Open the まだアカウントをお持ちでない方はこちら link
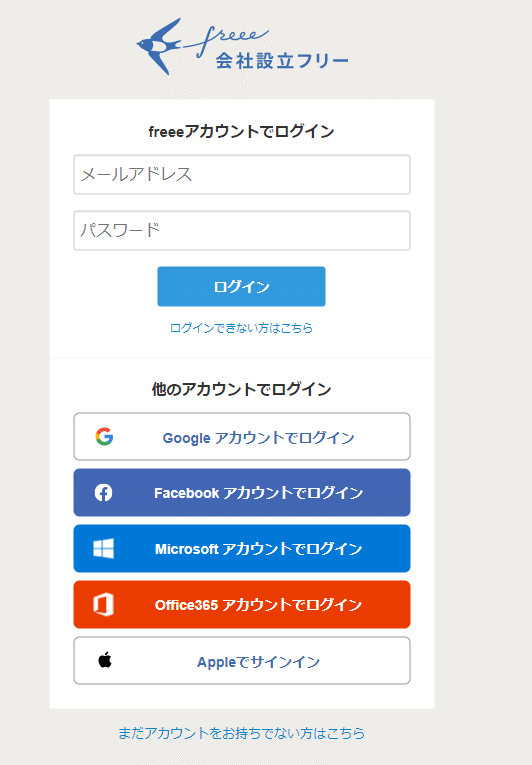Viewport: 532px width, 765px height. 241,733
